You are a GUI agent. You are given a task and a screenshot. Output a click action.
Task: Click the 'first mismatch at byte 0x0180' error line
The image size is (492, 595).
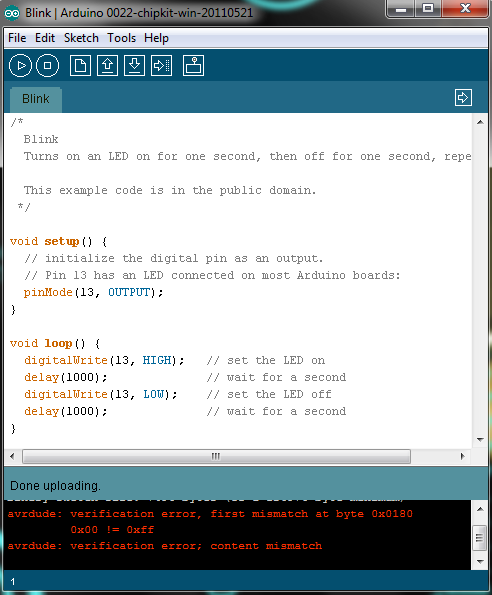[210, 514]
